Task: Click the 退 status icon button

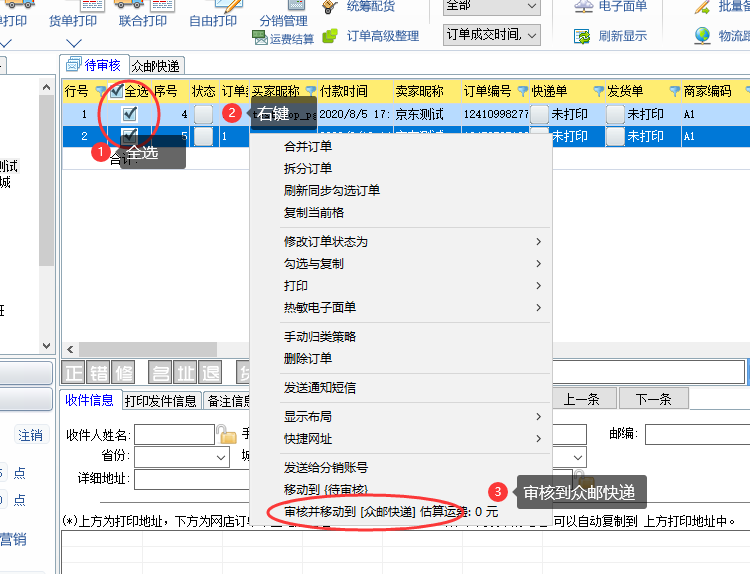Action: (210, 373)
